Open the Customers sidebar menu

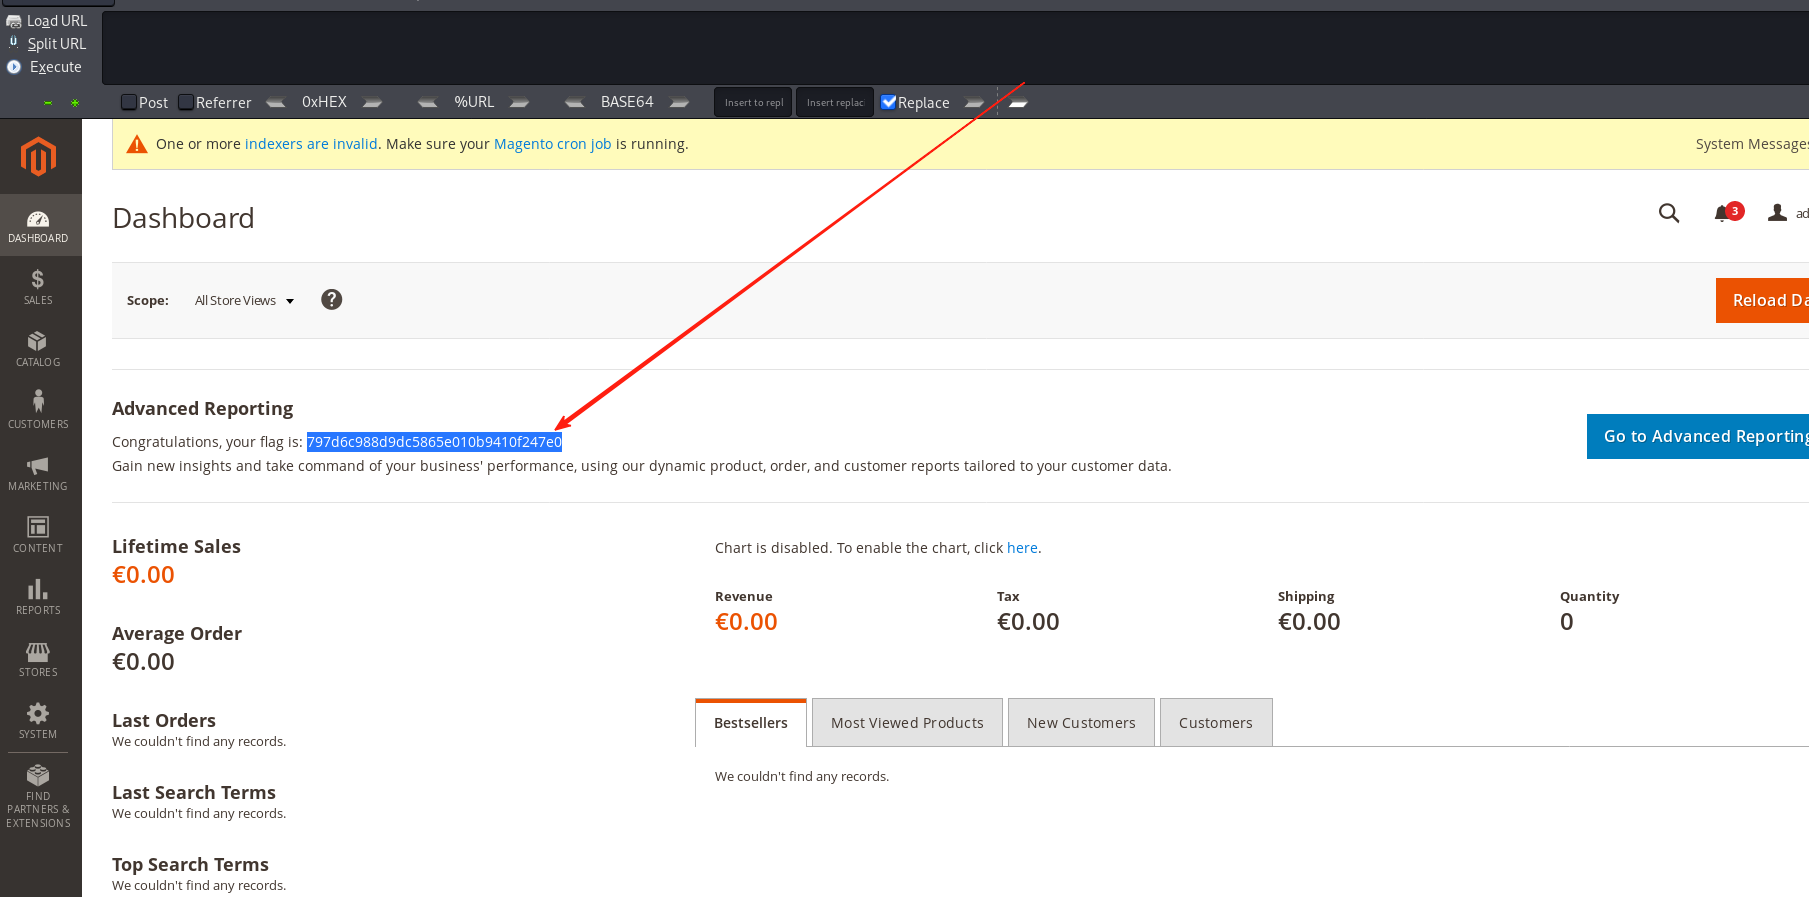pyautogui.click(x=38, y=410)
